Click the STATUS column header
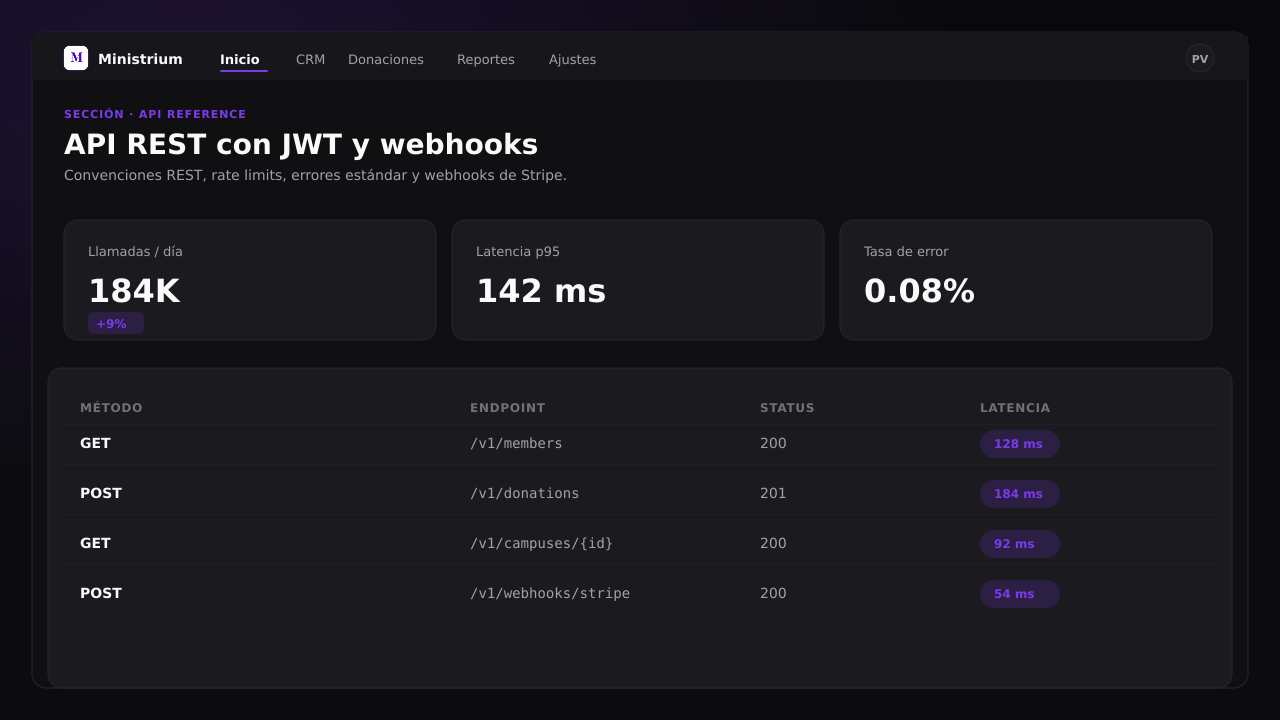1280x720 pixels. point(787,408)
